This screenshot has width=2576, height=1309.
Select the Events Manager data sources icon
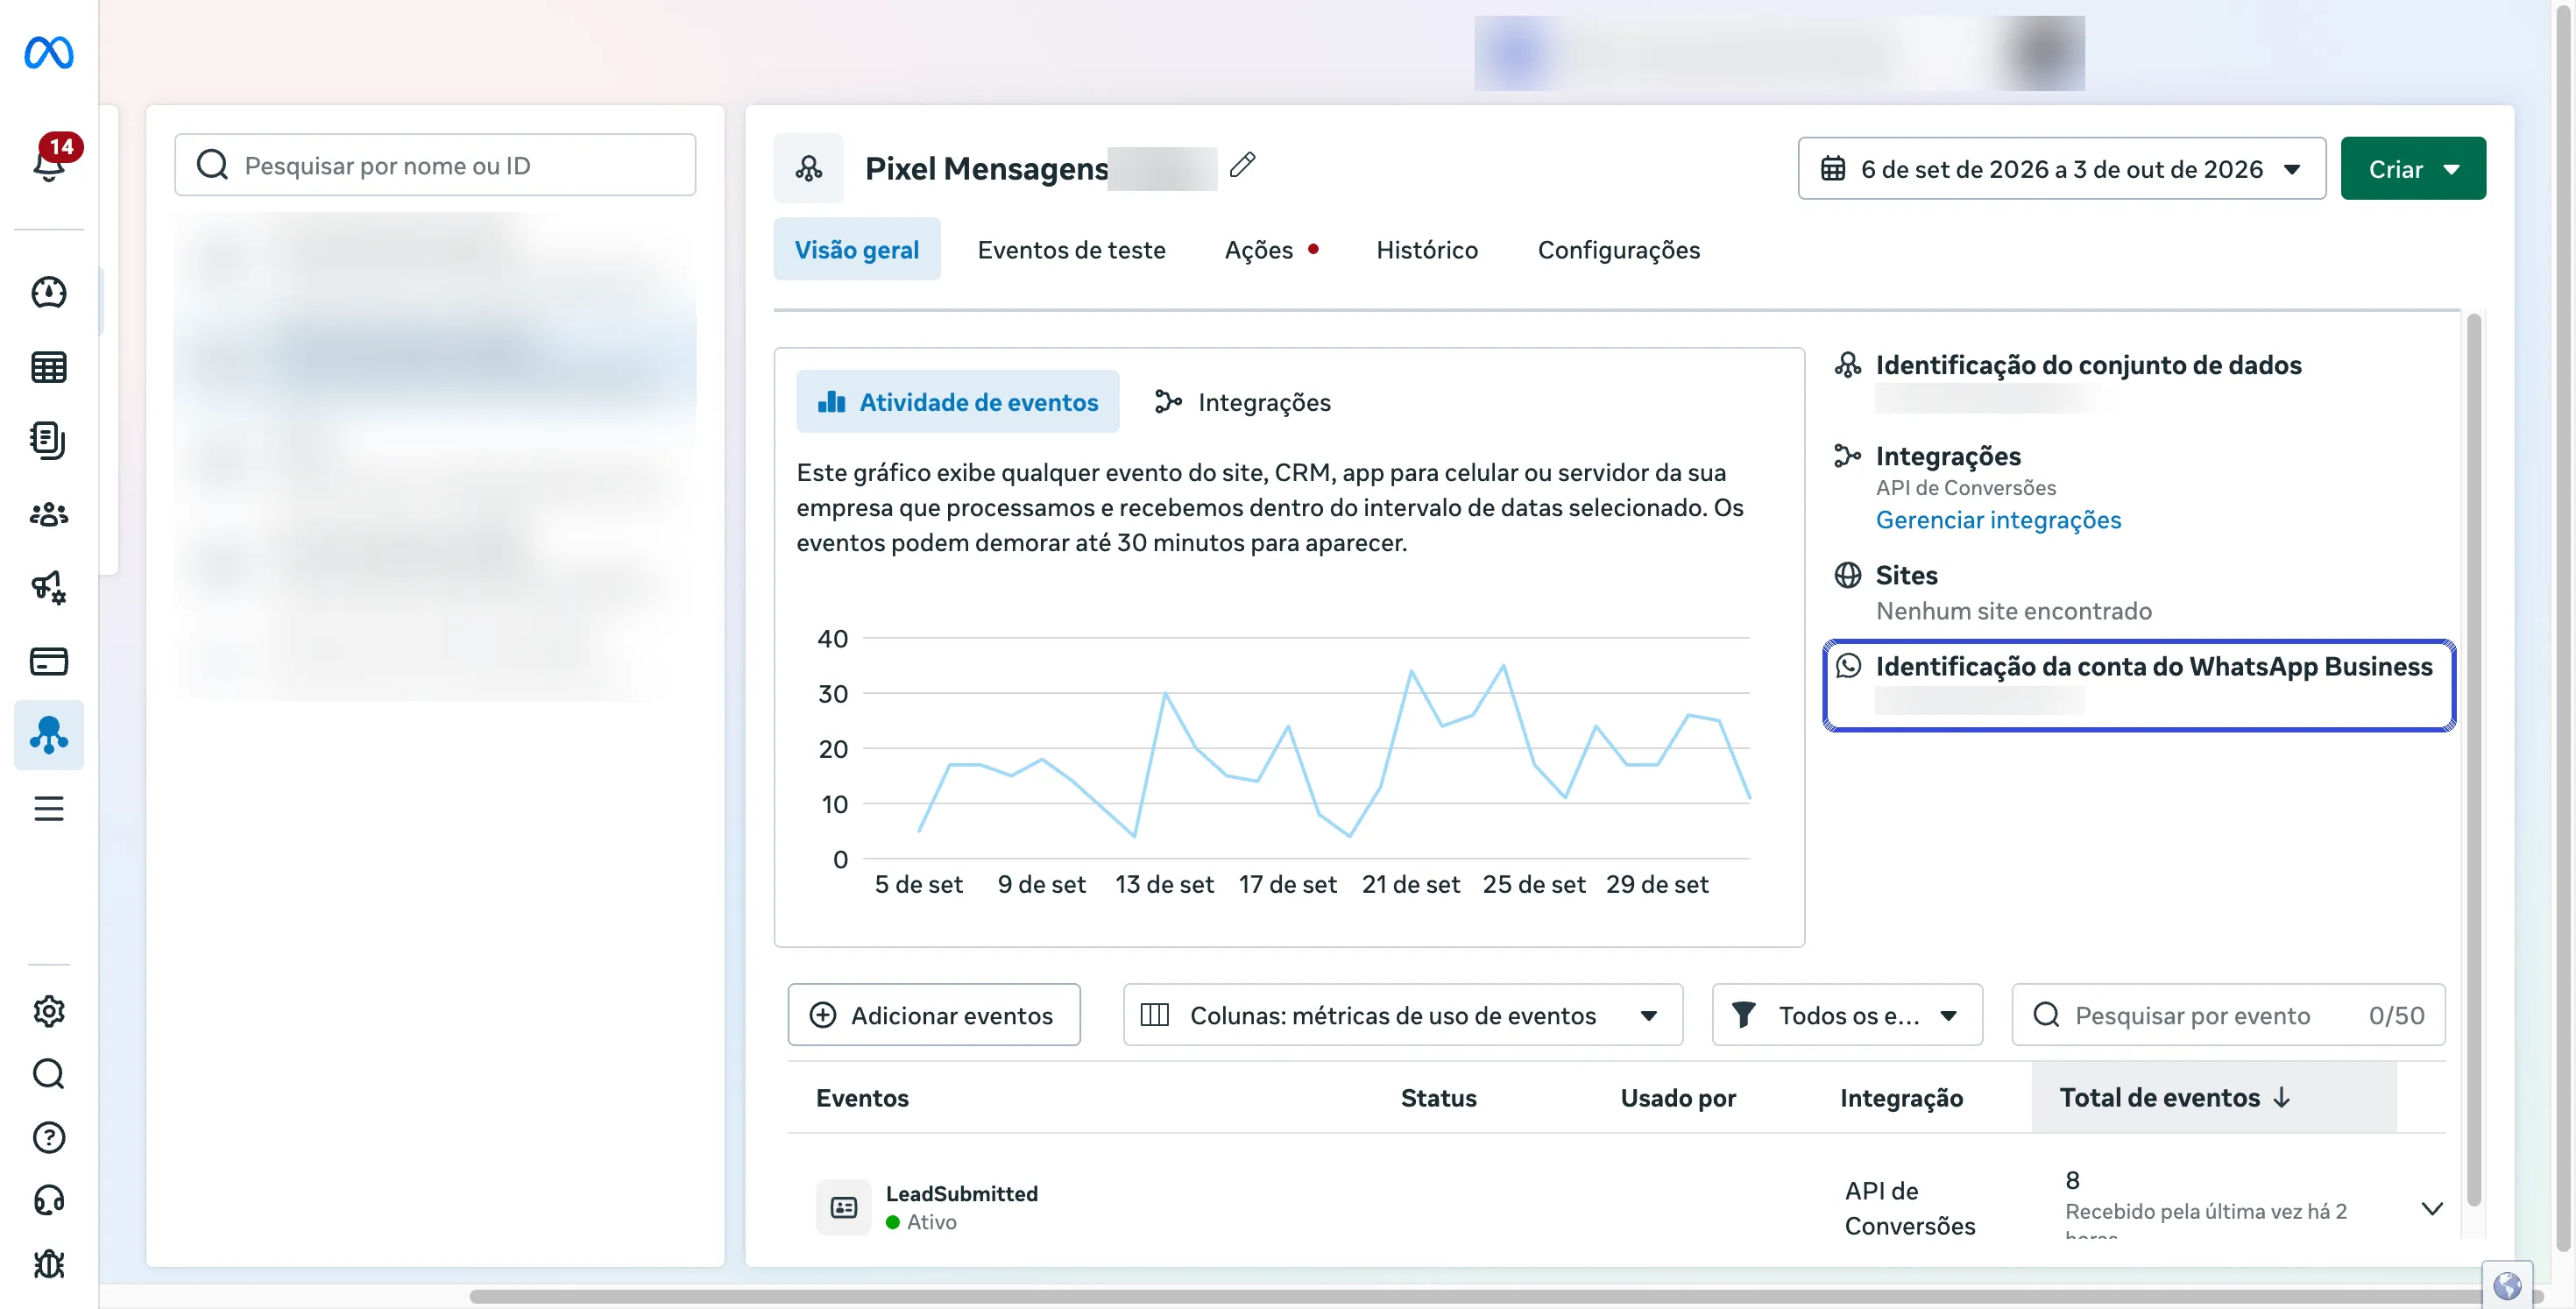[48, 735]
